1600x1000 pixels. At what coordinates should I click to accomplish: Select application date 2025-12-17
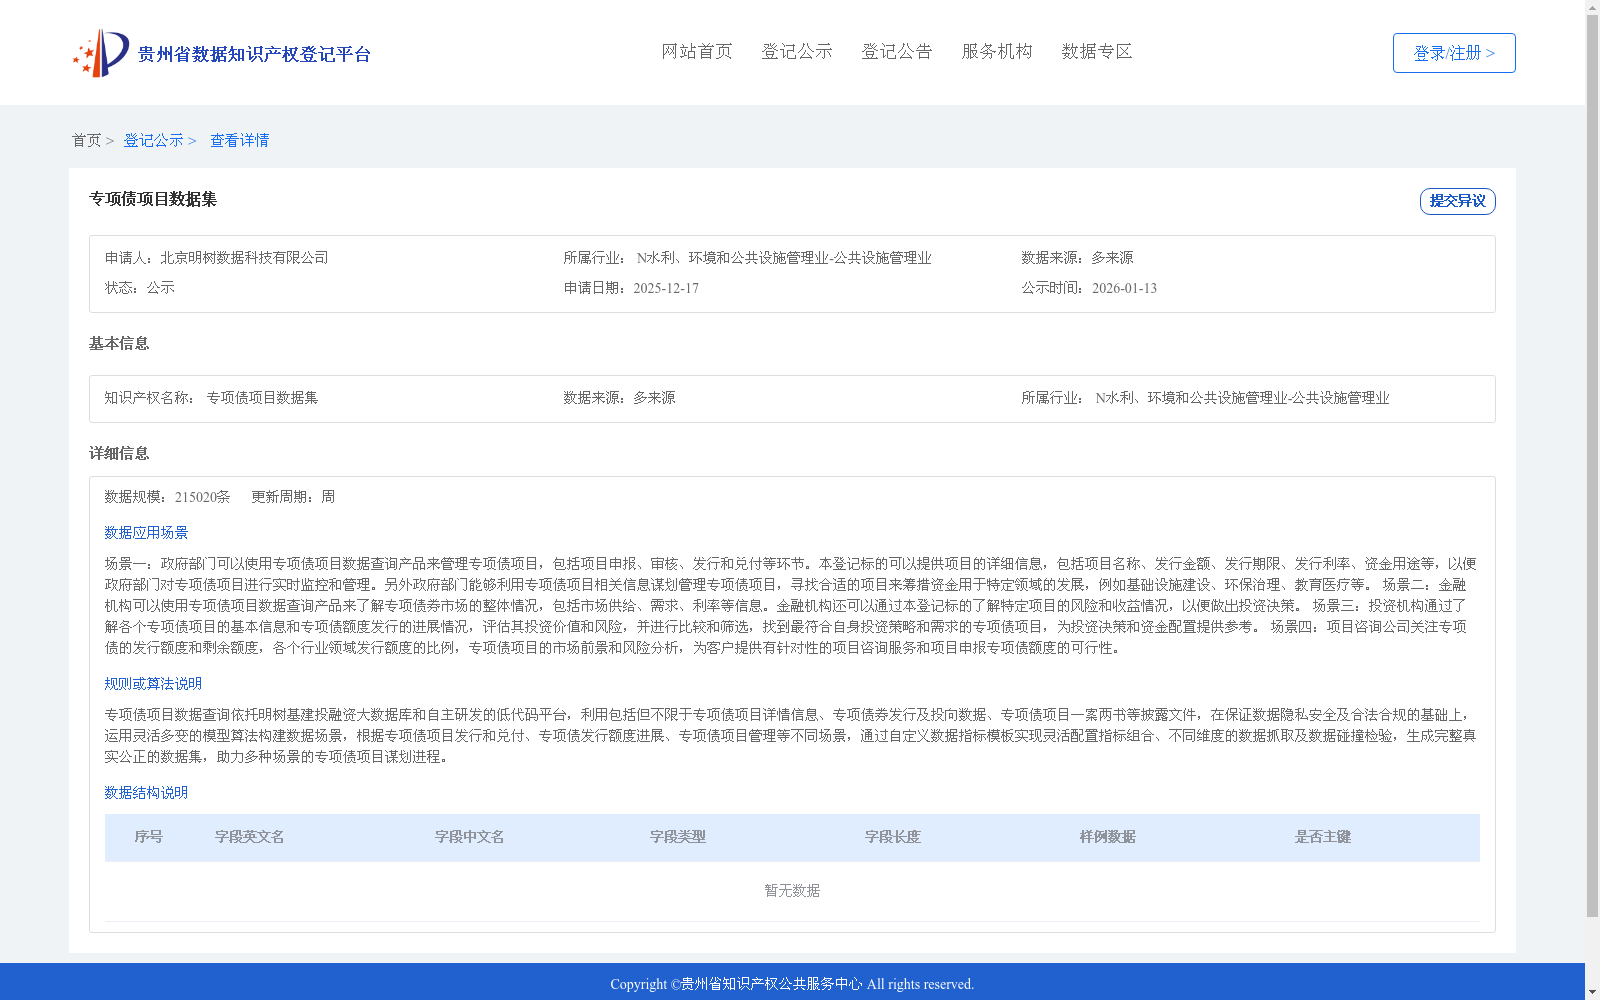(x=666, y=288)
